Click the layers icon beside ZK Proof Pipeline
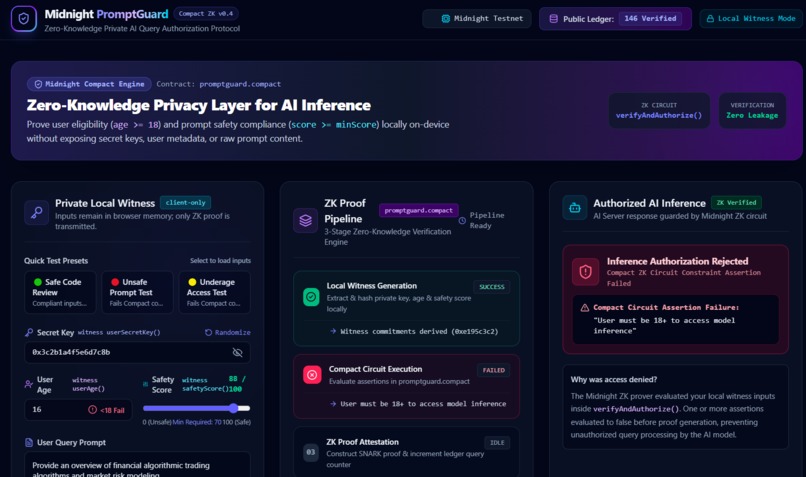The height and width of the screenshot is (477, 806). click(305, 221)
